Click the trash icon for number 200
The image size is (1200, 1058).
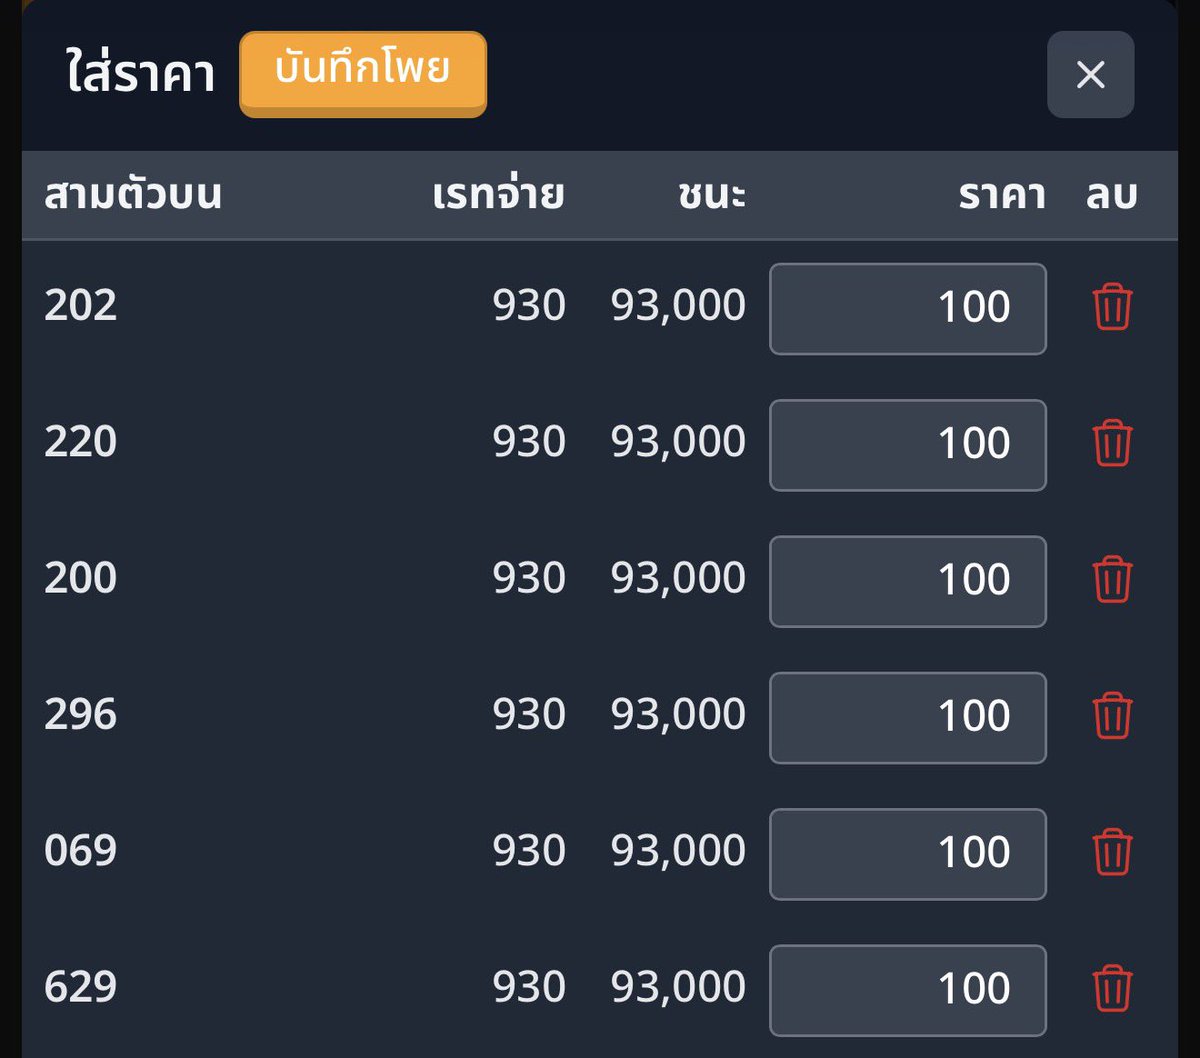coord(1112,579)
